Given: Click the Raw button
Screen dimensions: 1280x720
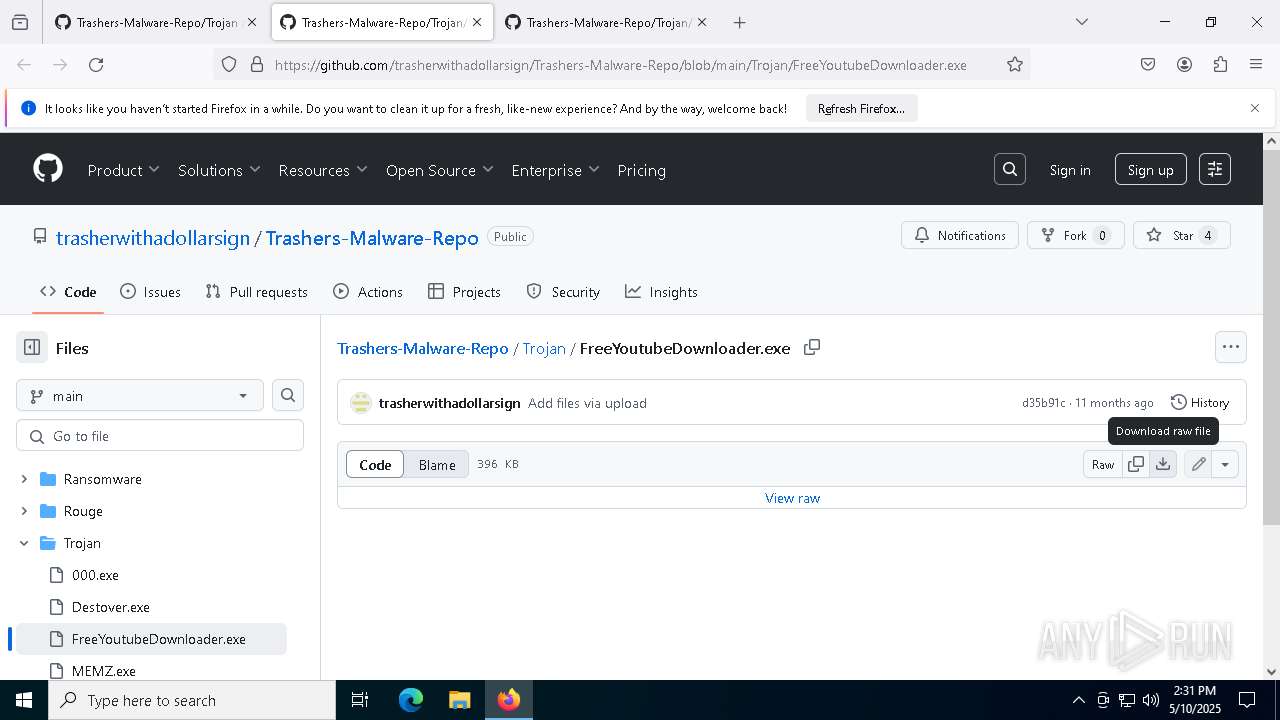Looking at the screenshot, I should click(1103, 464).
